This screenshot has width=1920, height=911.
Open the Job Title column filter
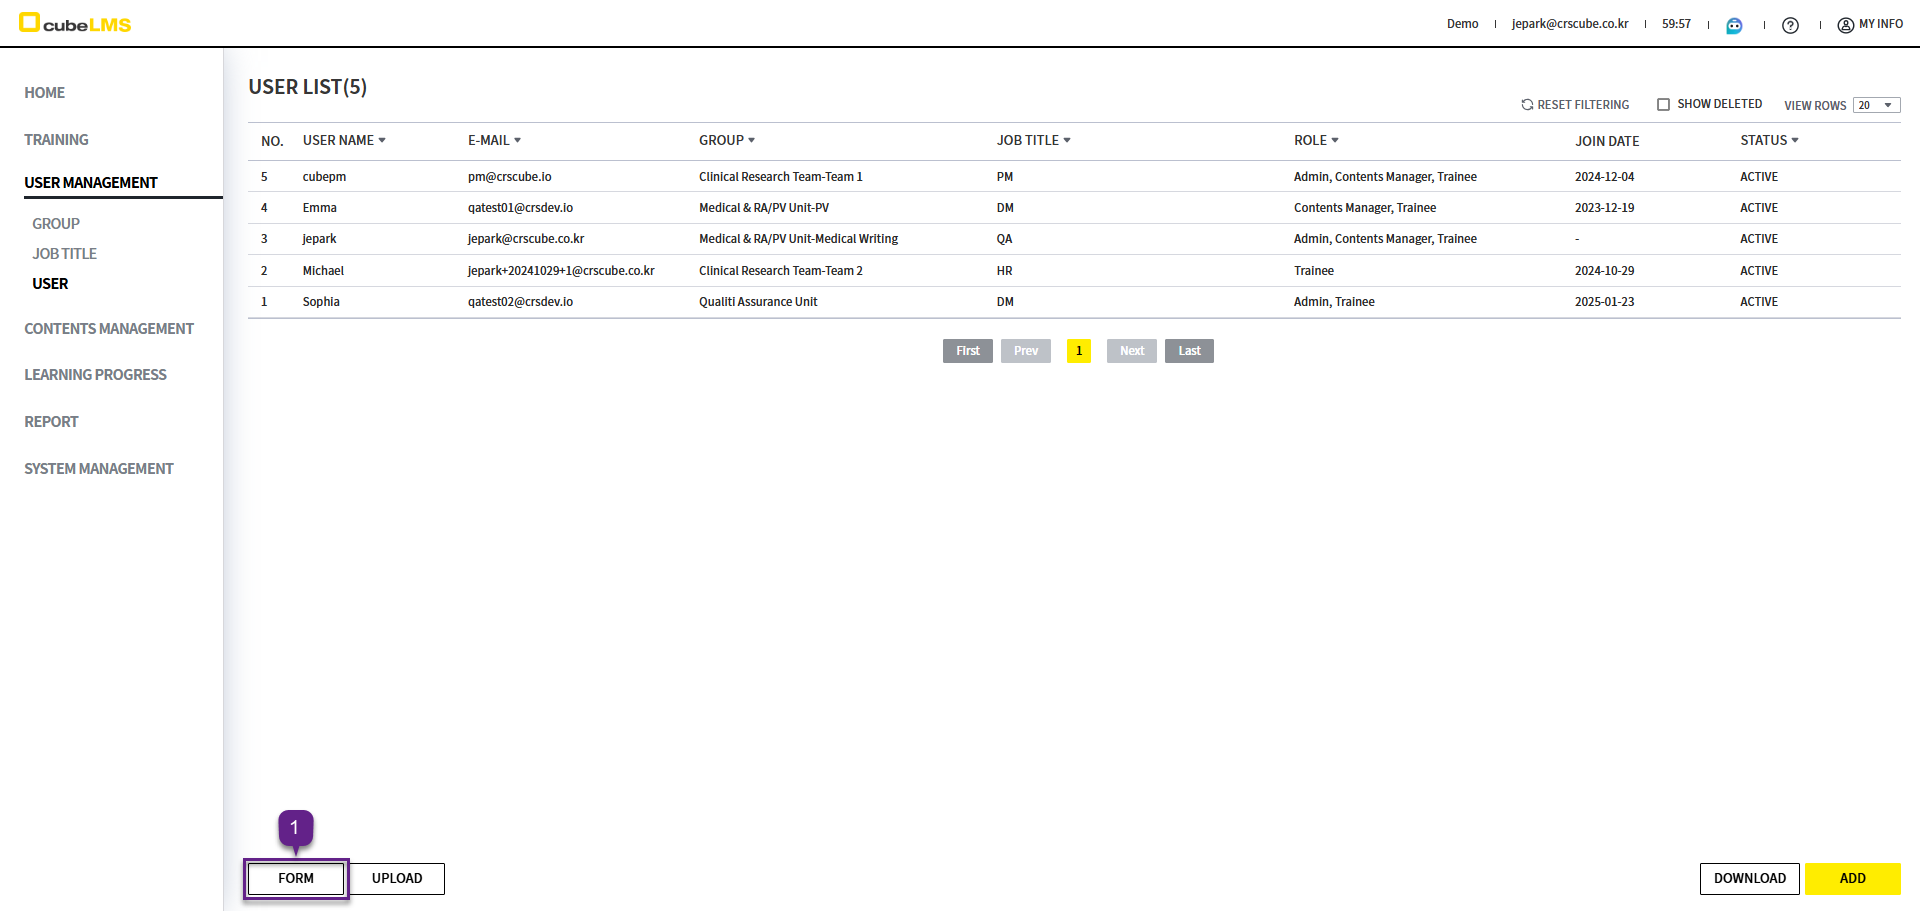[x=1067, y=141]
